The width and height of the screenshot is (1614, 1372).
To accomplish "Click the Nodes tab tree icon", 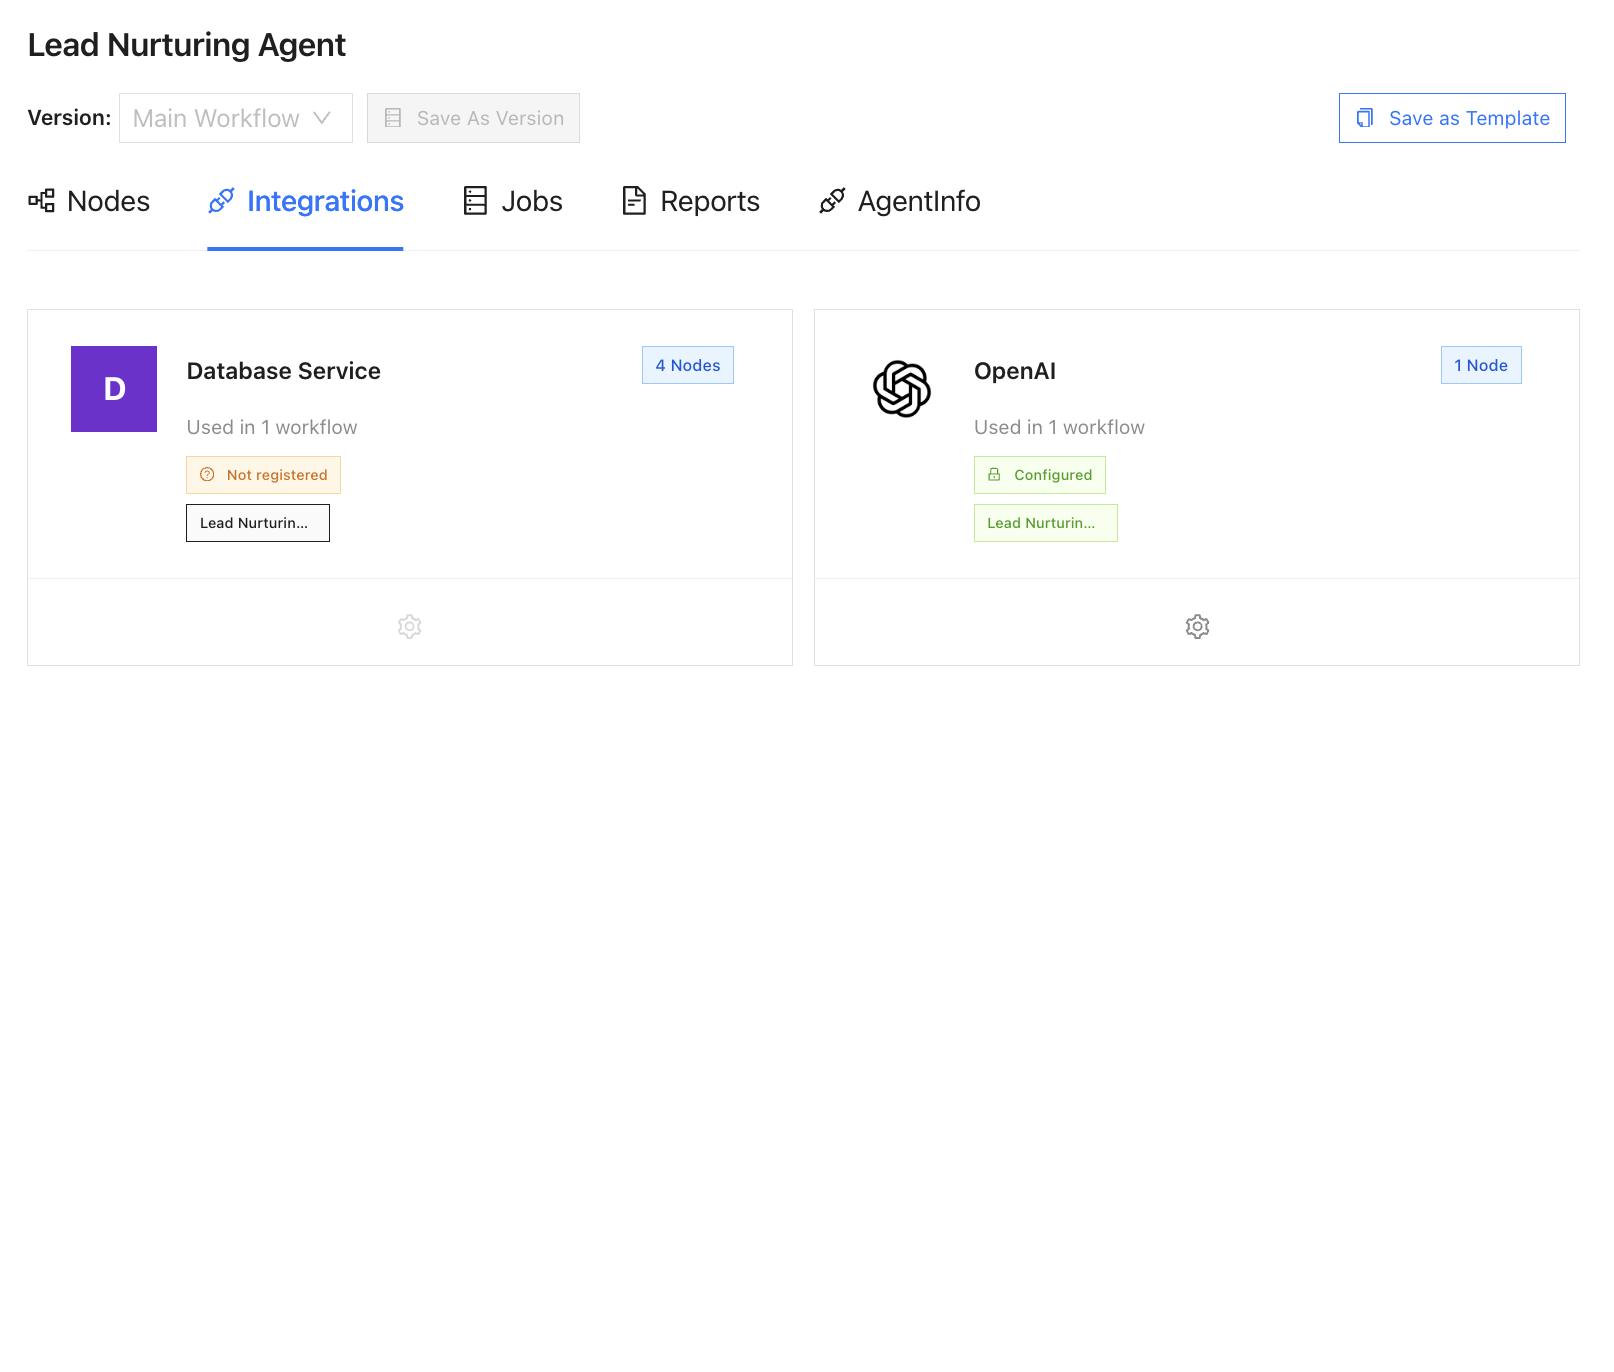I will click(41, 201).
